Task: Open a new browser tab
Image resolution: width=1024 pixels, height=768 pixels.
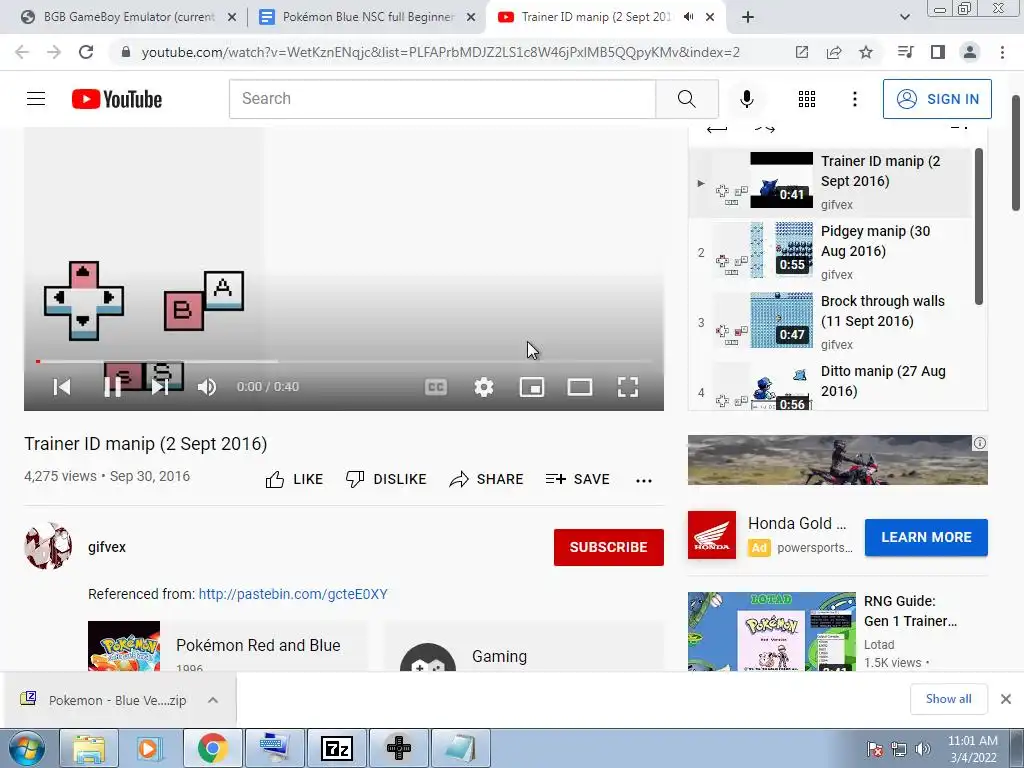Action: click(748, 17)
